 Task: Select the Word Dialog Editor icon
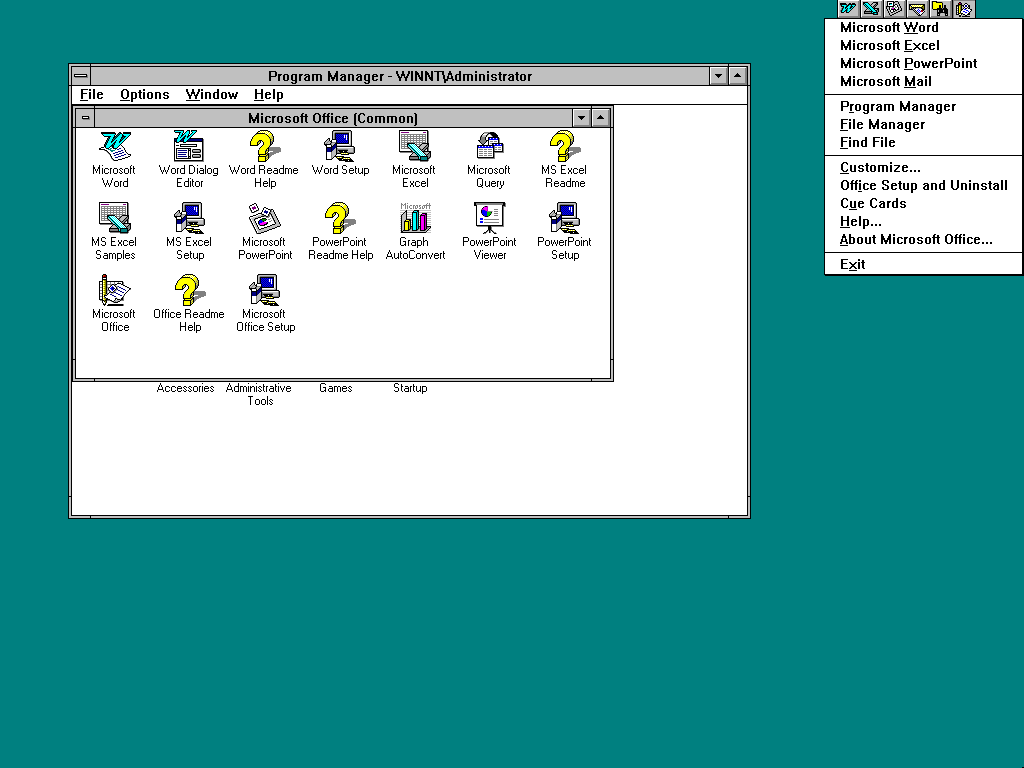pyautogui.click(x=189, y=147)
